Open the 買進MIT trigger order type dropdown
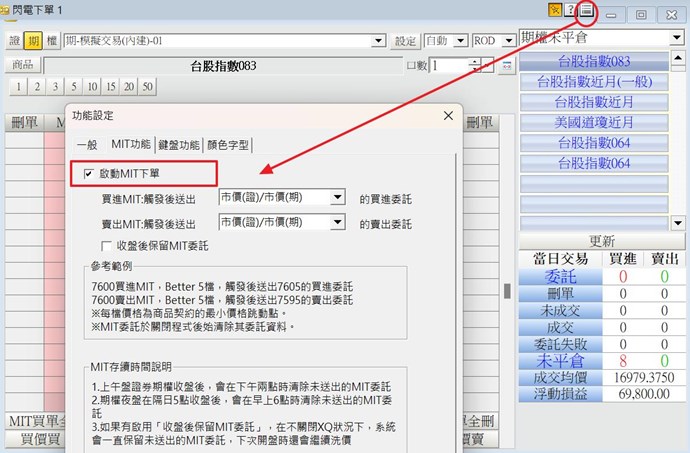This screenshot has width=690, height=453. 337,198
